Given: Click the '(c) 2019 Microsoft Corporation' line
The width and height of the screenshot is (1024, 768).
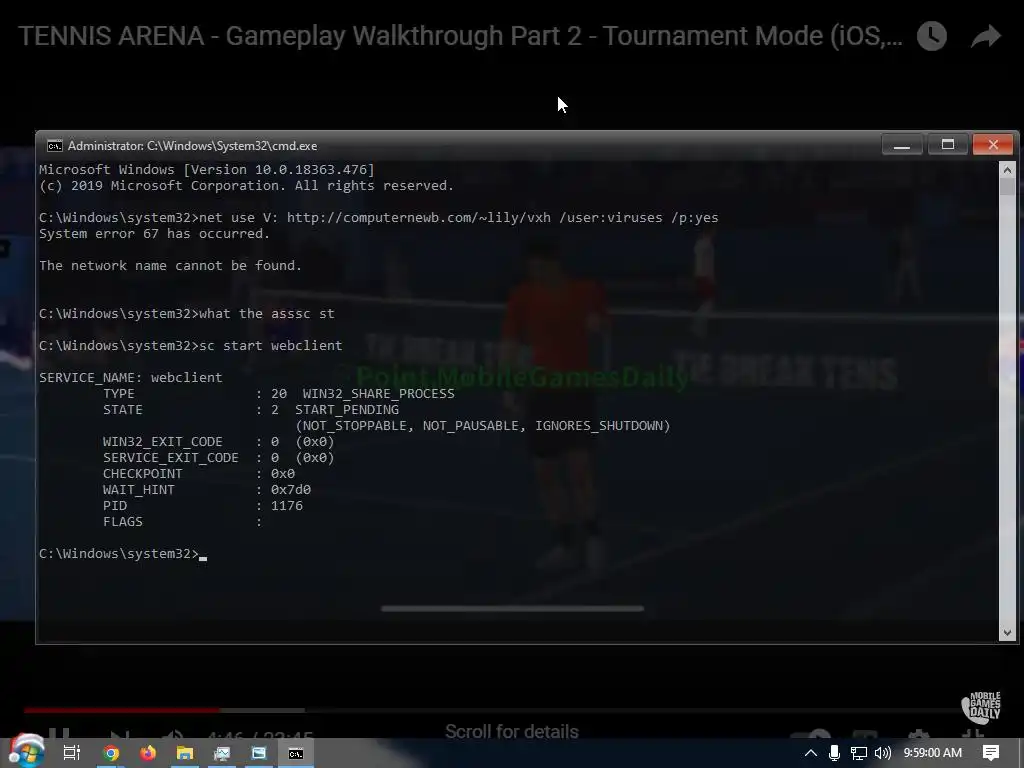Looking at the screenshot, I should [x=246, y=186].
